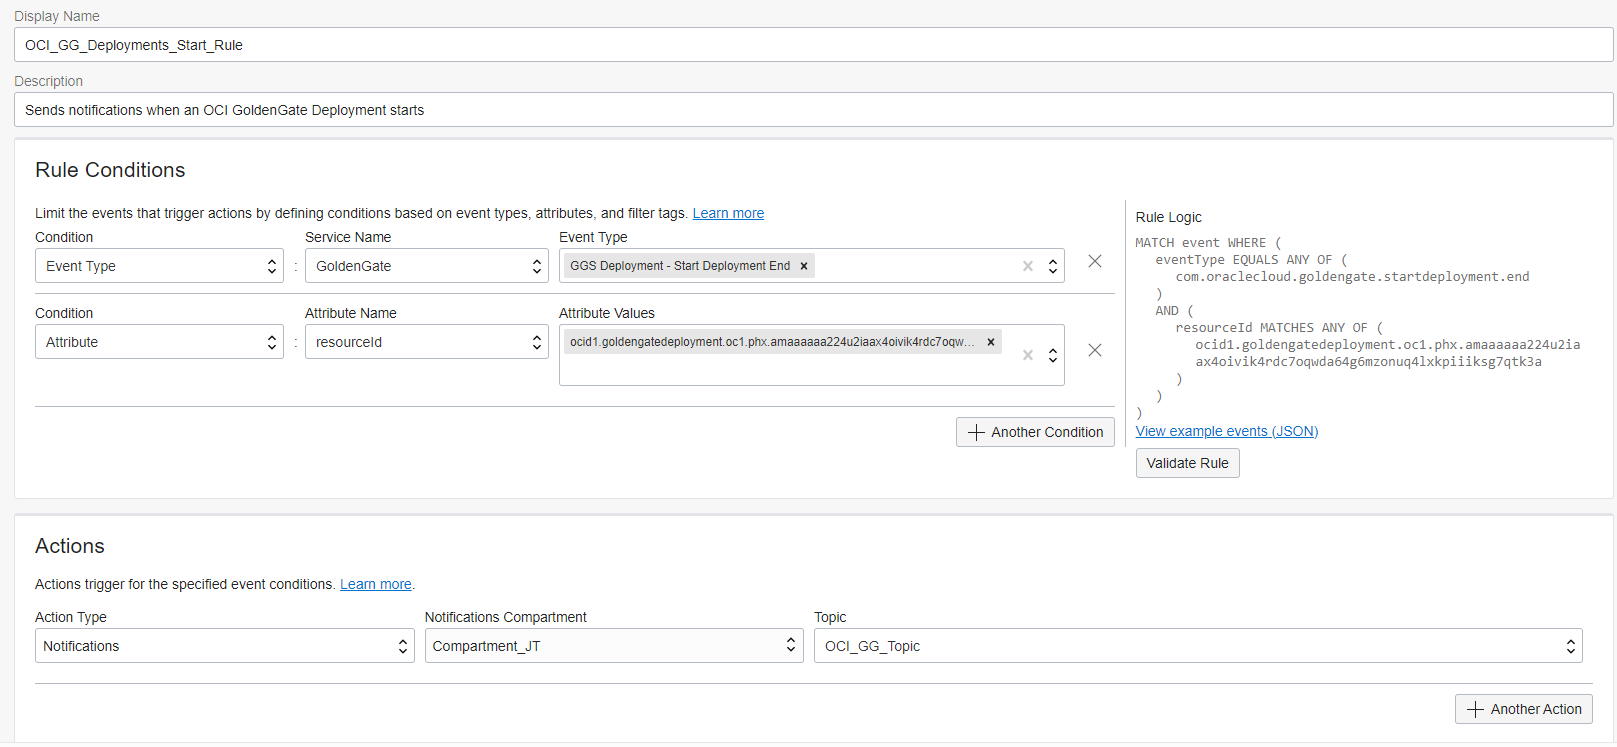The height and width of the screenshot is (747, 1617).
Task: Clear all selections in Event Type field
Action: pos(1027,266)
